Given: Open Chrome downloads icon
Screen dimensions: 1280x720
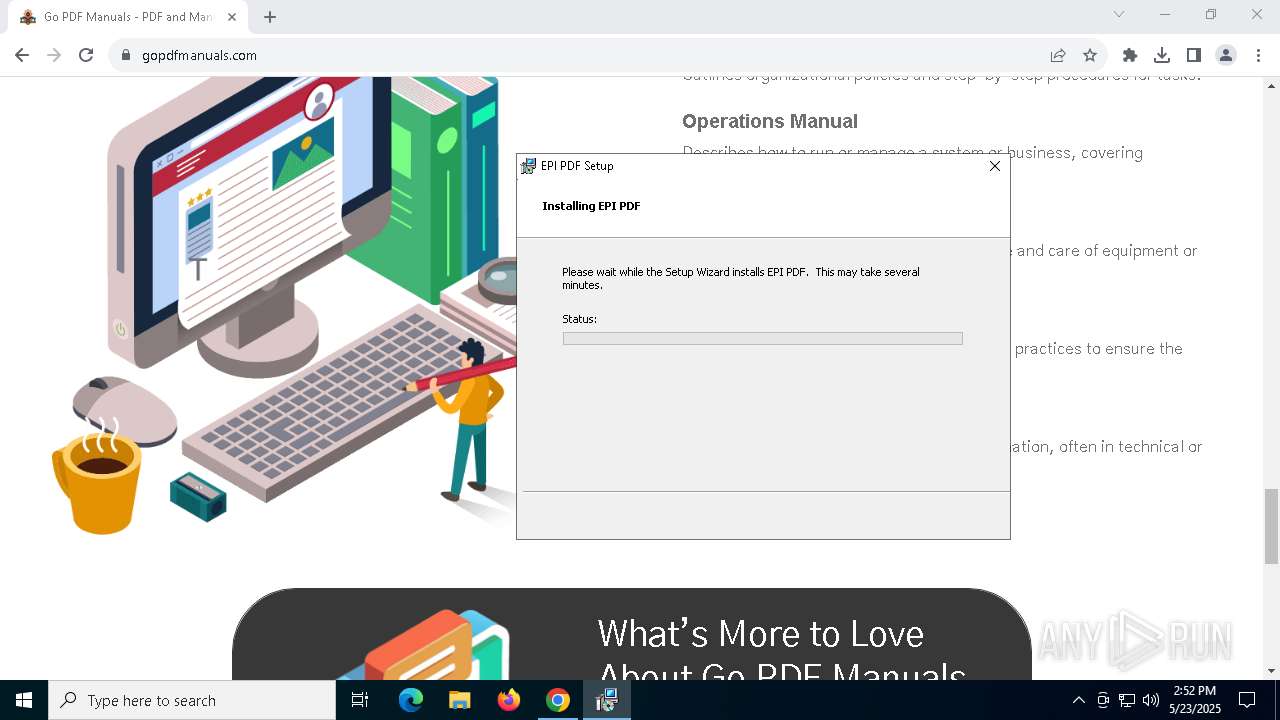Looking at the screenshot, I should tap(1162, 55).
